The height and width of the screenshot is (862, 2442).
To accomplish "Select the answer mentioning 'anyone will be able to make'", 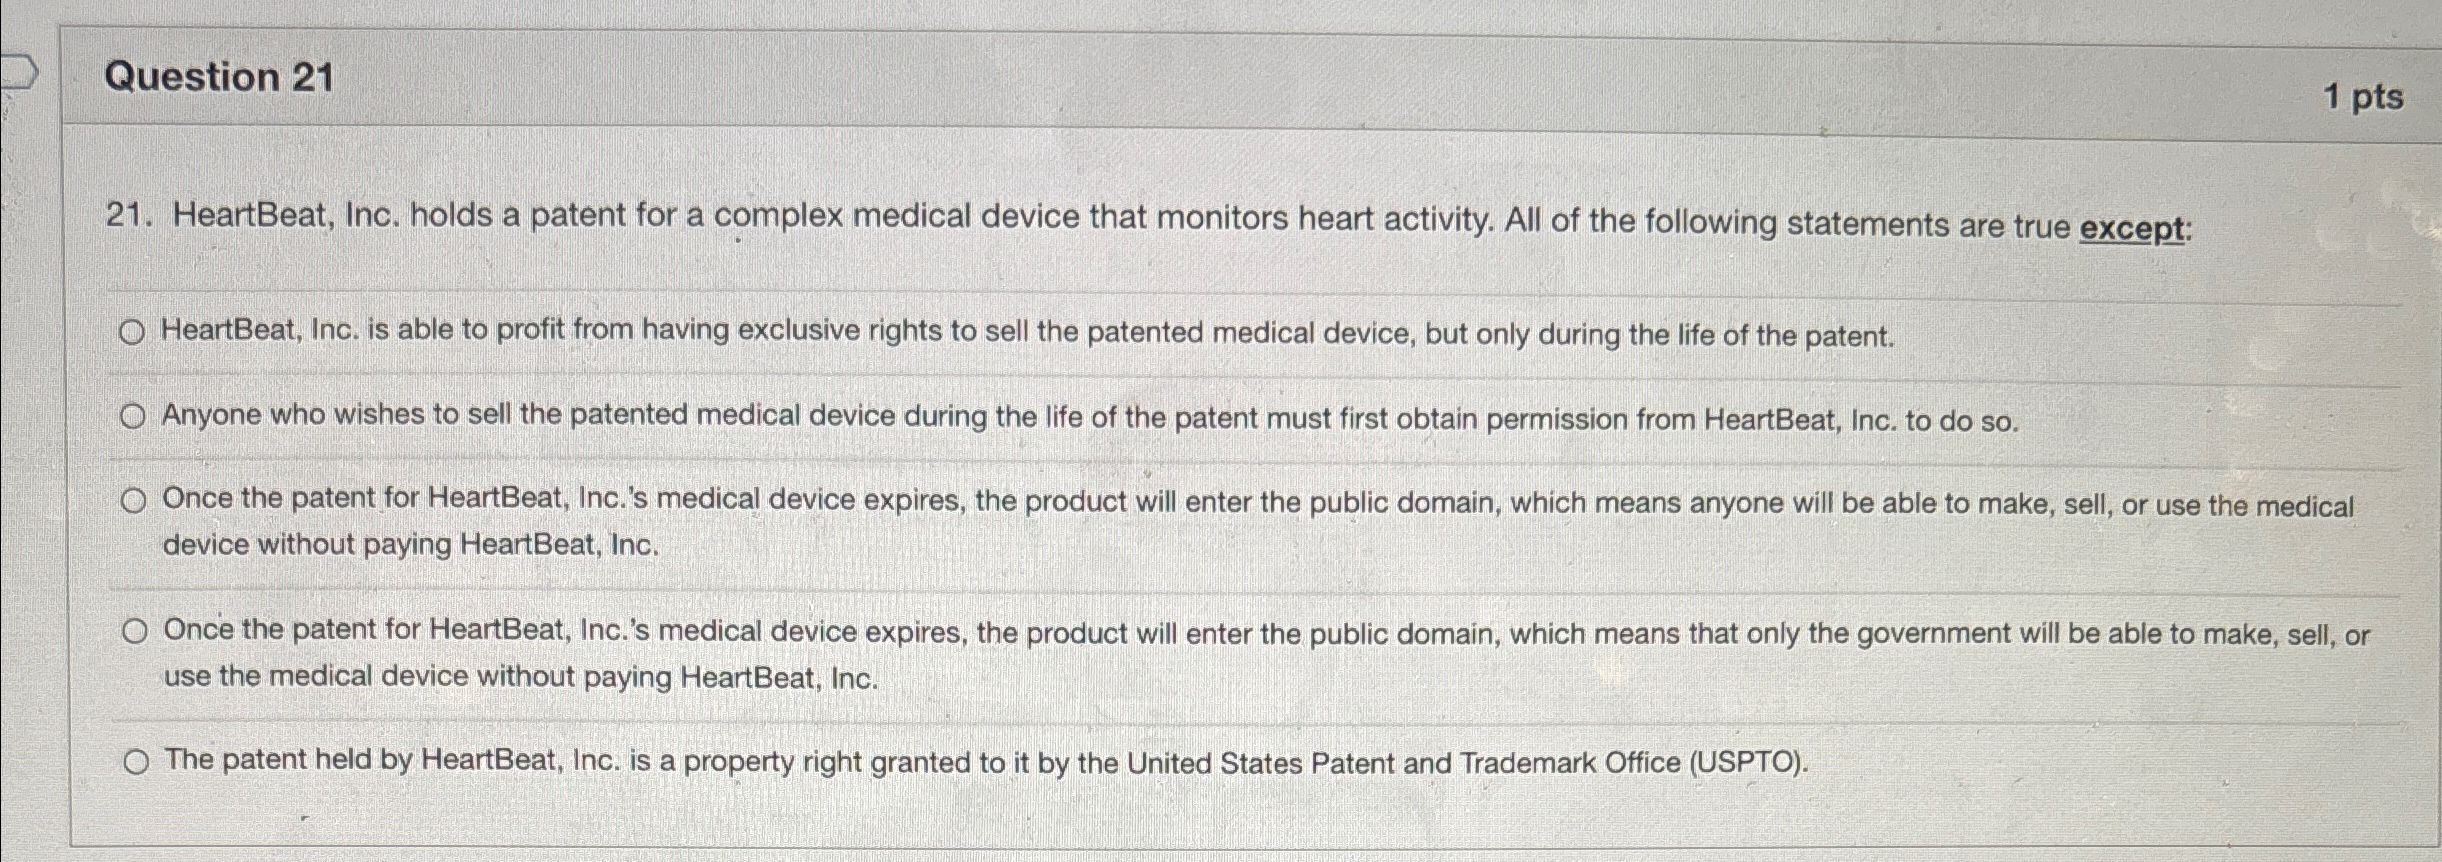I will [x=135, y=500].
